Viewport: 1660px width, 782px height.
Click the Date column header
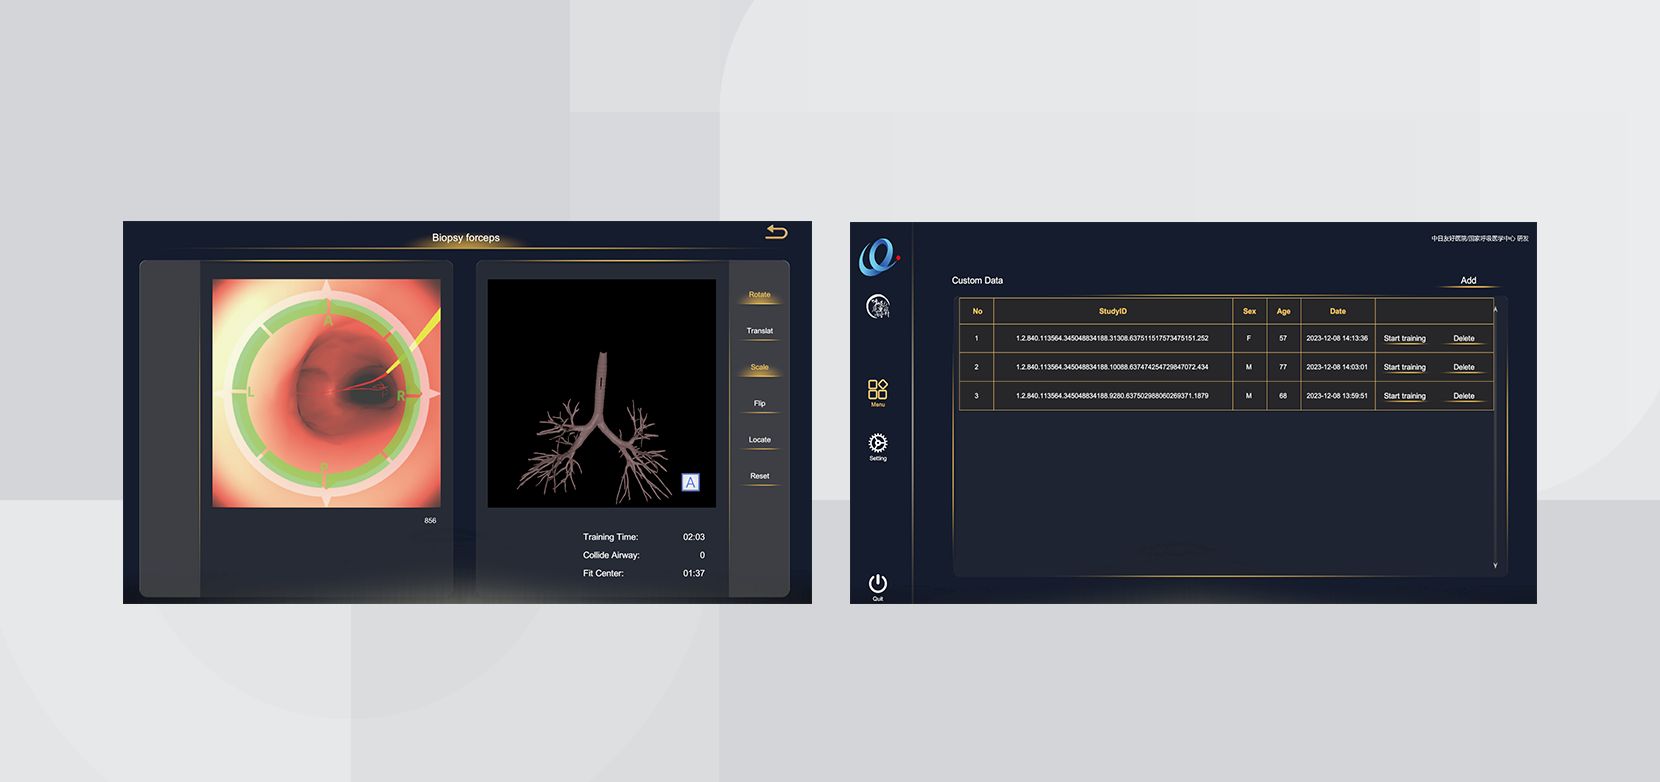point(1337,311)
